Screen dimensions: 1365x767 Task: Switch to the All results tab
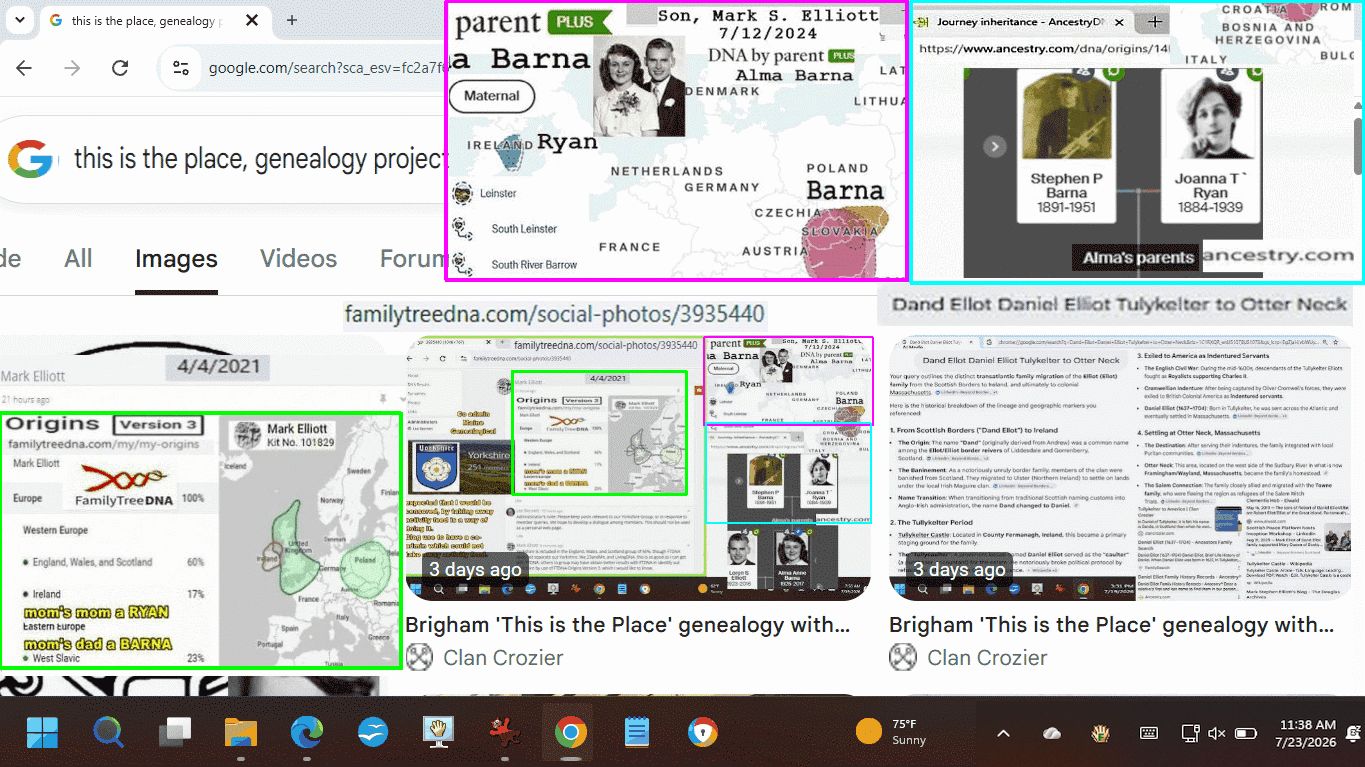pos(79,259)
